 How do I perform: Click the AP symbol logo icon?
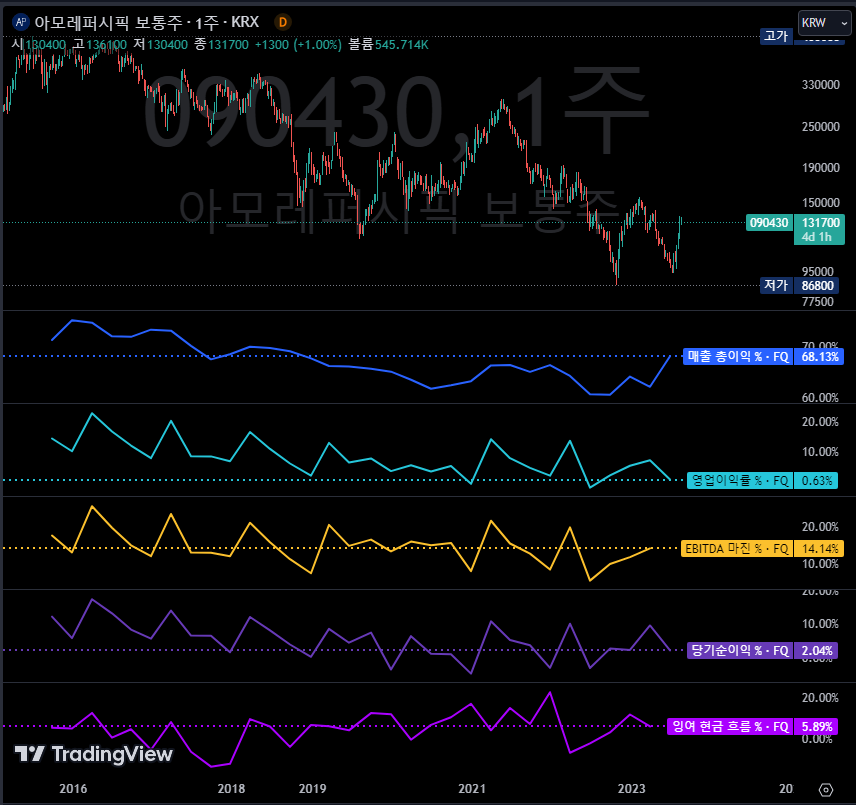click(x=21, y=22)
